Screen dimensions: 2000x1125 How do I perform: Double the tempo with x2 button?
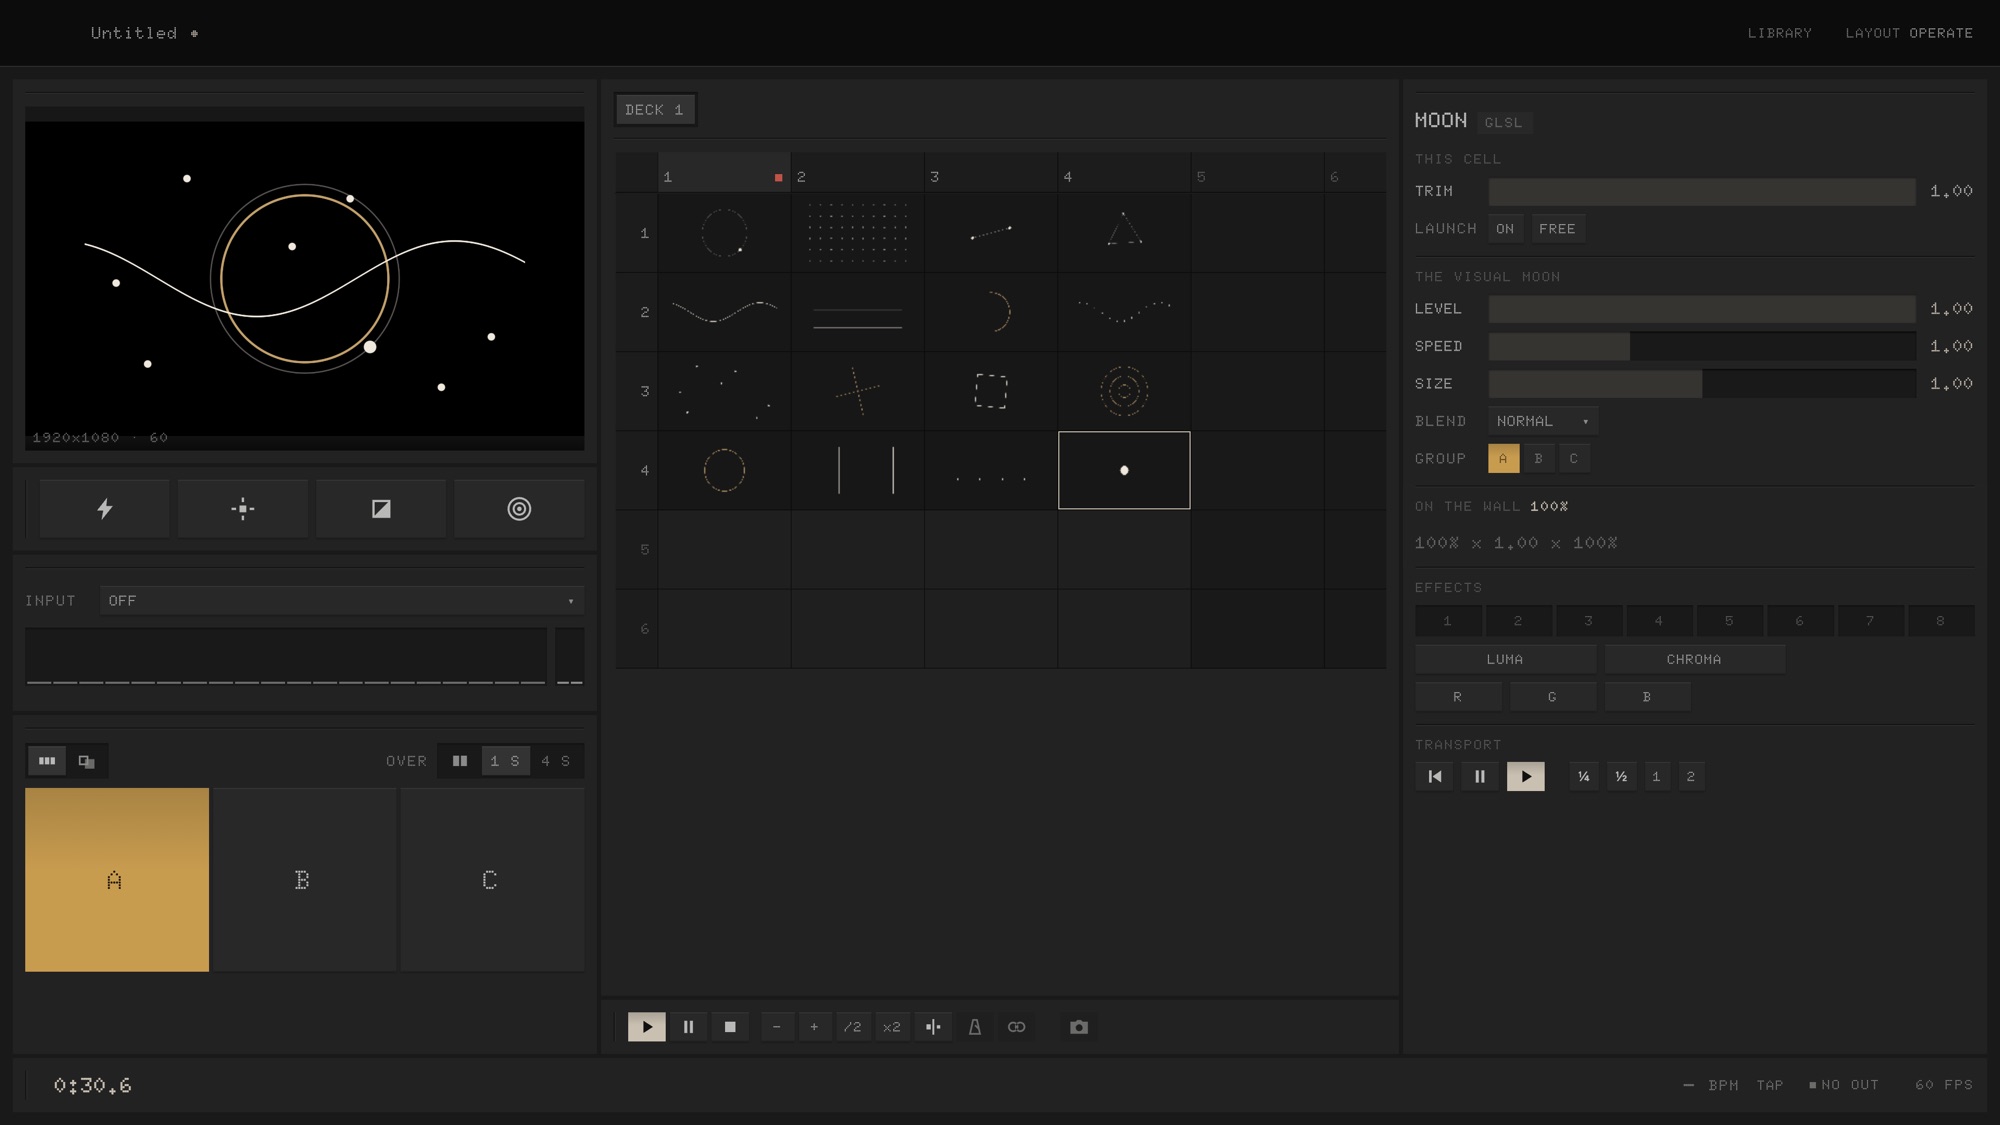[x=892, y=1027]
